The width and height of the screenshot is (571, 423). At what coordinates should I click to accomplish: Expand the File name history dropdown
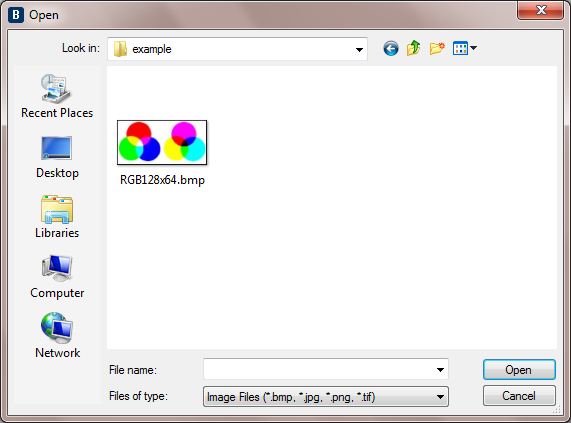[x=440, y=369]
